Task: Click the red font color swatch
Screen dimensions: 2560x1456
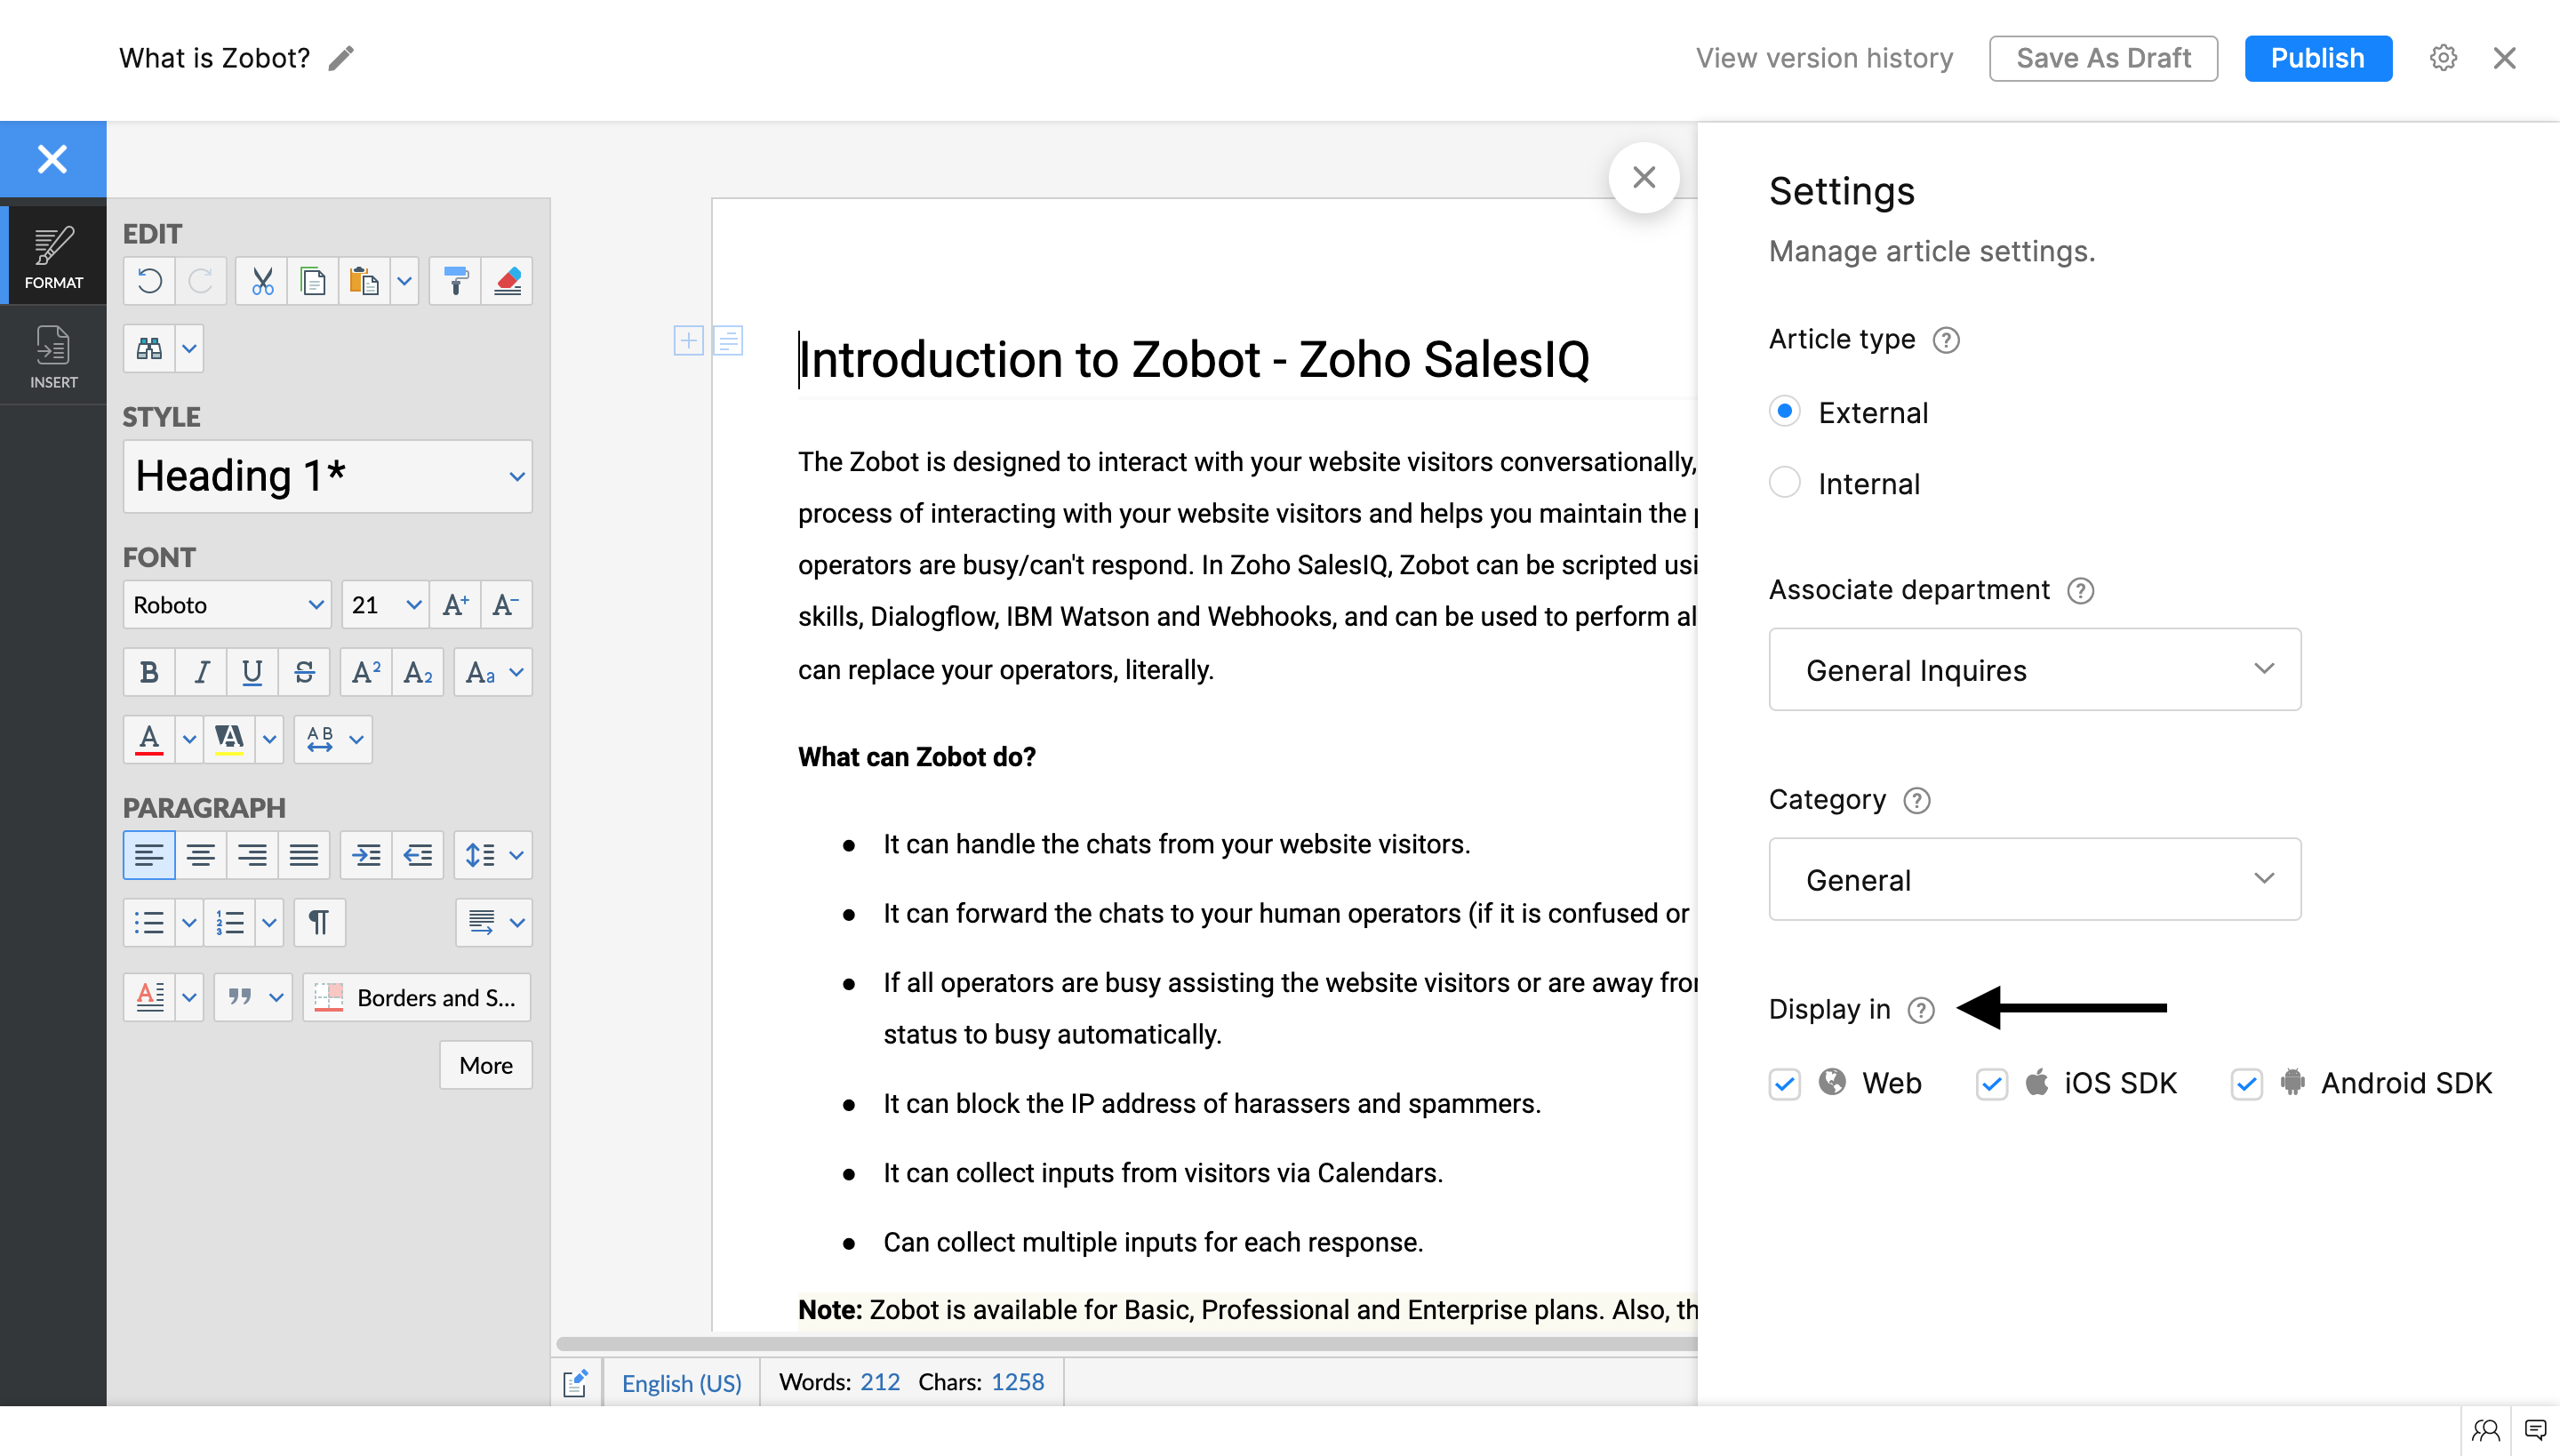Action: (x=149, y=739)
